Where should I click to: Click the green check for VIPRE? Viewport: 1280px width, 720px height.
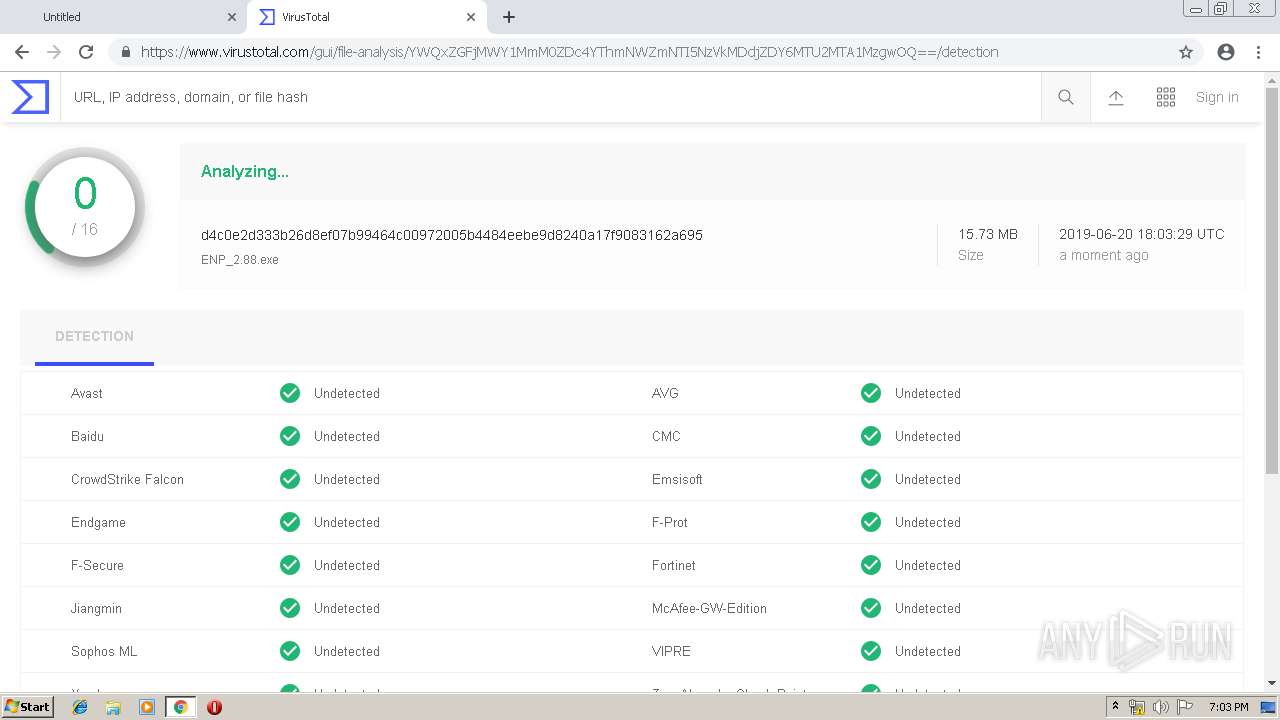871,651
